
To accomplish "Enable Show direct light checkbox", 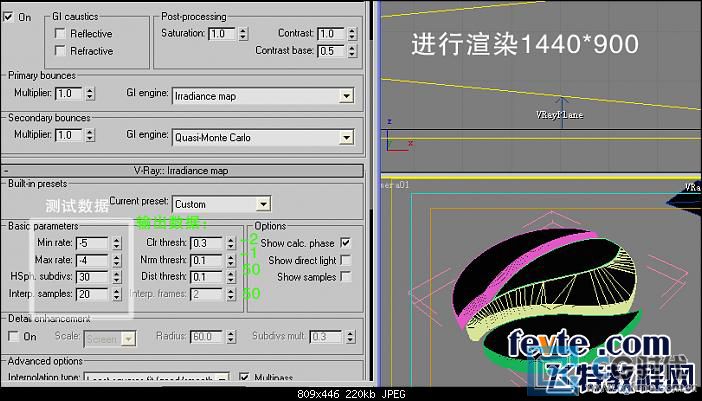I will 345,260.
